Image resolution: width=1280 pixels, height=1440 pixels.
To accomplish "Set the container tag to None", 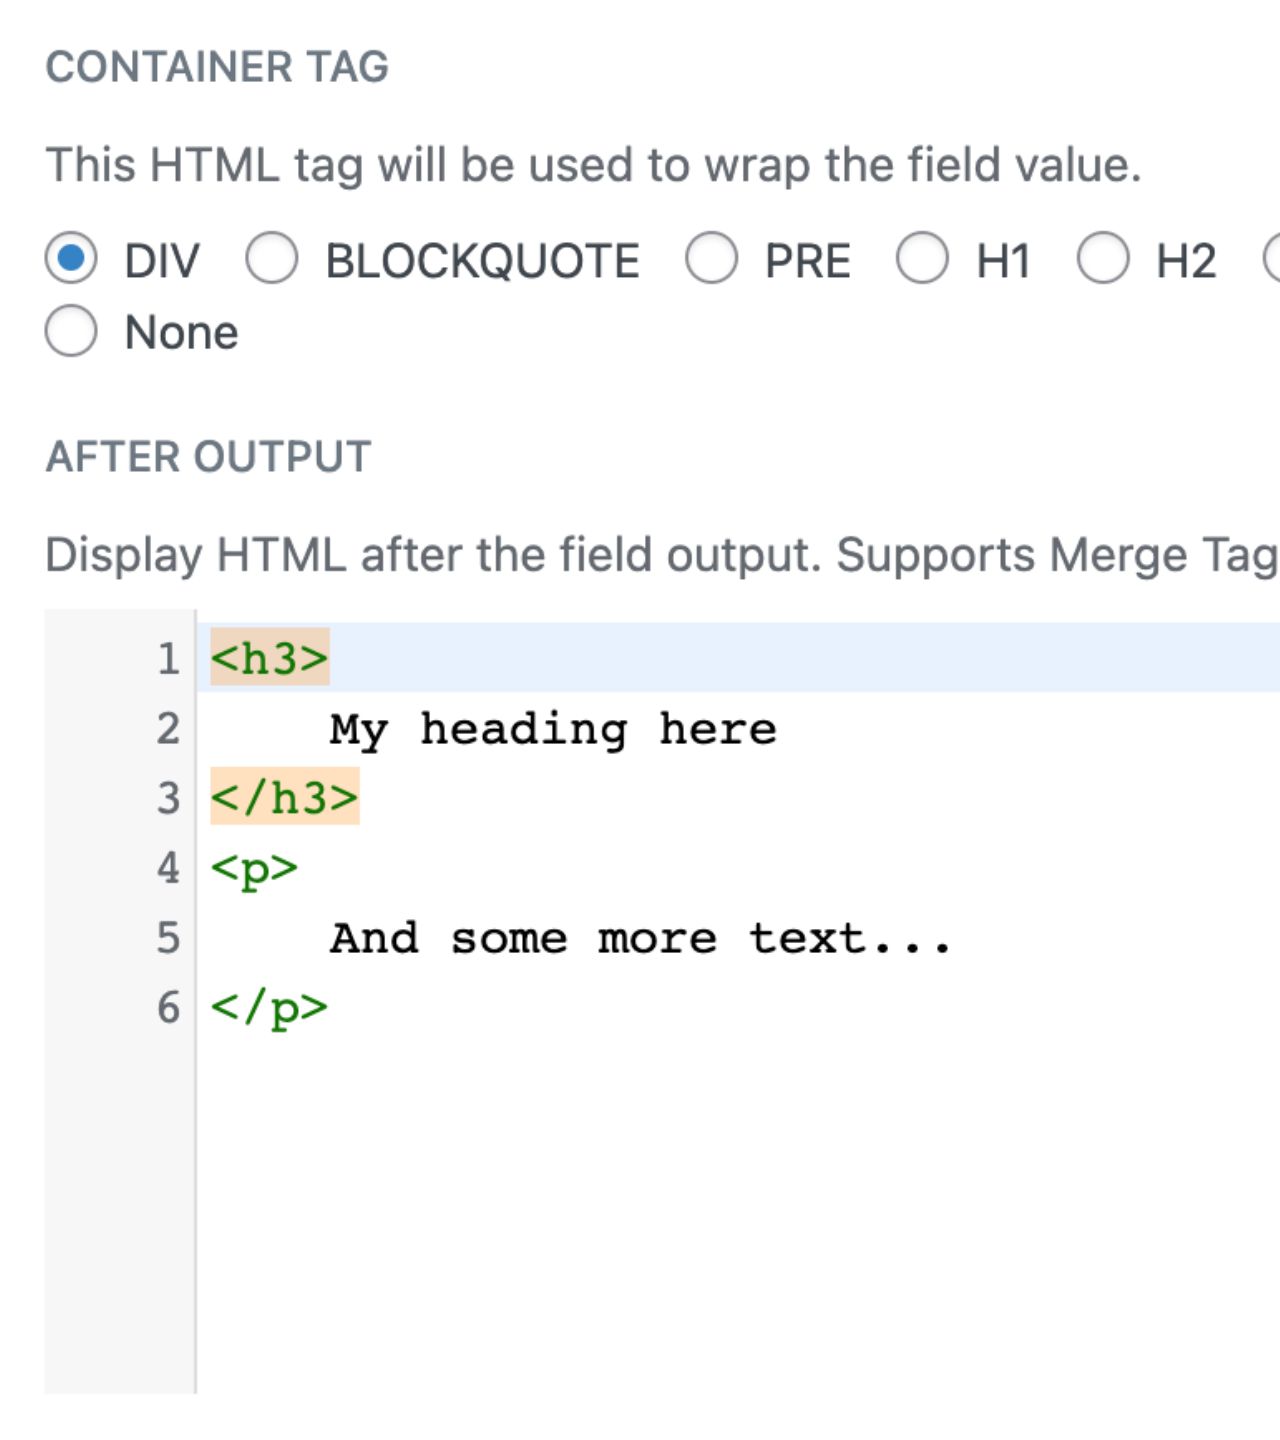I will [x=71, y=331].
